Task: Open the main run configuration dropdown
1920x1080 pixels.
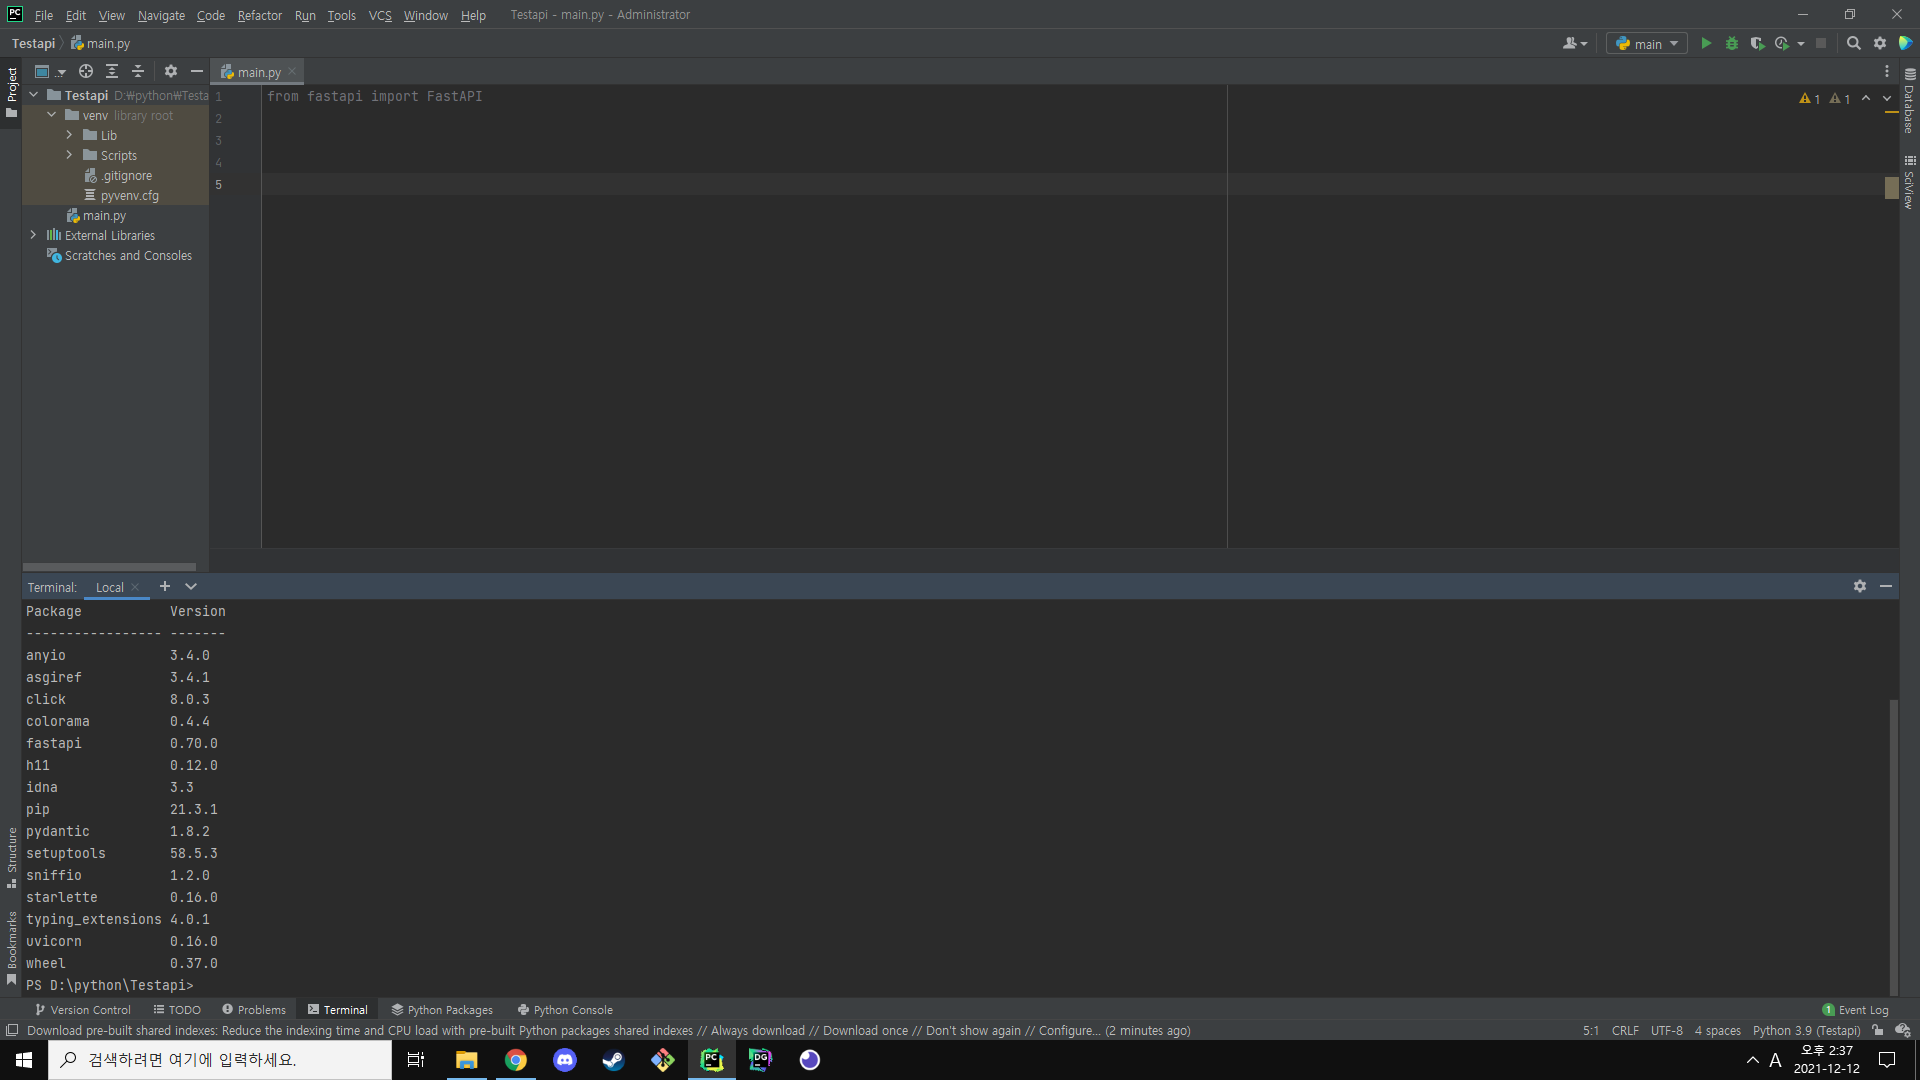Action: click(1647, 44)
